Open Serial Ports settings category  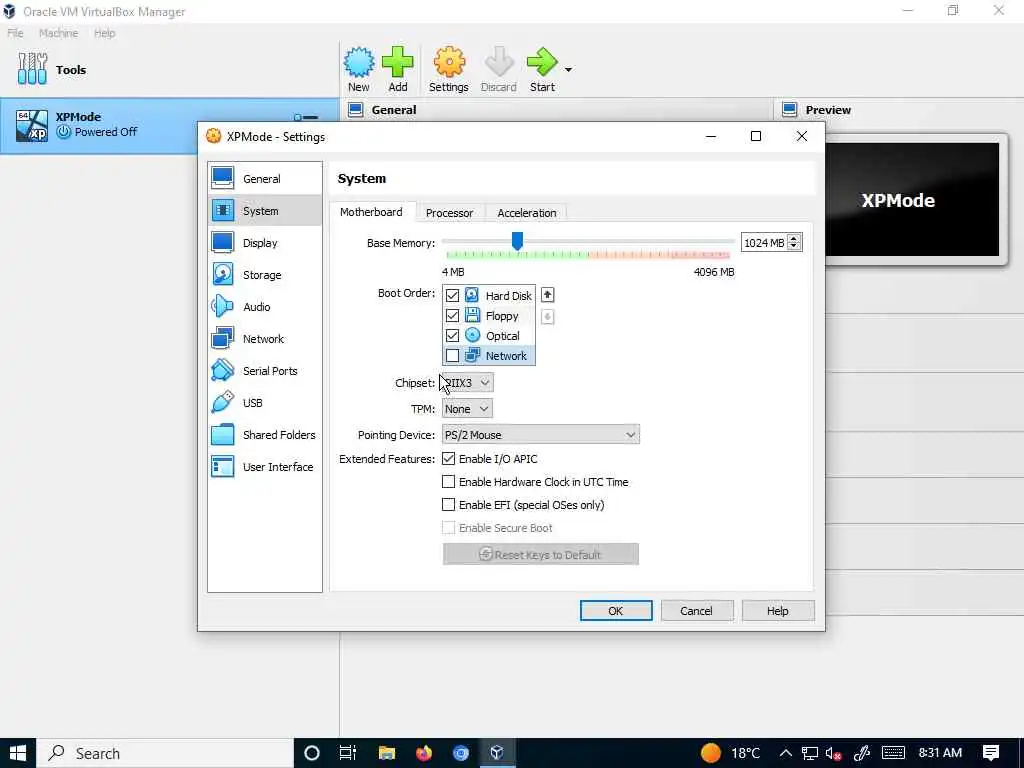(x=264, y=370)
